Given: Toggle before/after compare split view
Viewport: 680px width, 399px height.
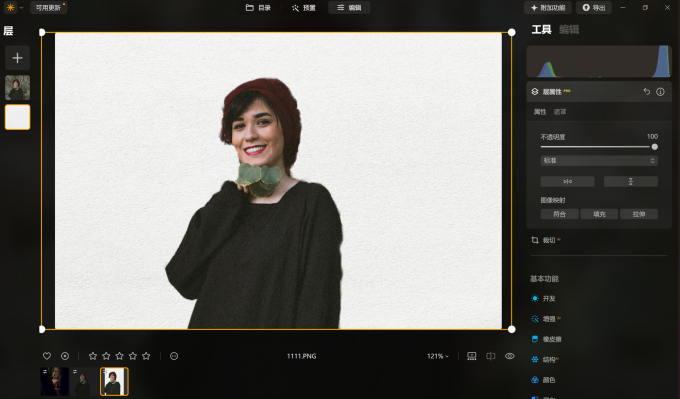Looking at the screenshot, I should point(490,356).
